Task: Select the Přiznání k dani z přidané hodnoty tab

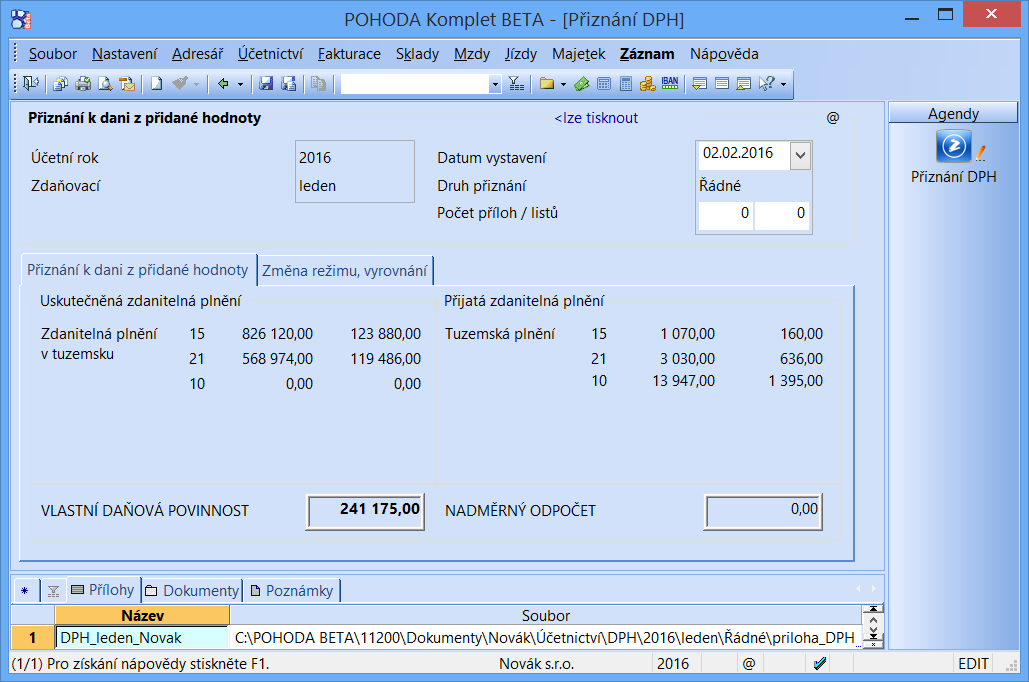Action: 138,270
